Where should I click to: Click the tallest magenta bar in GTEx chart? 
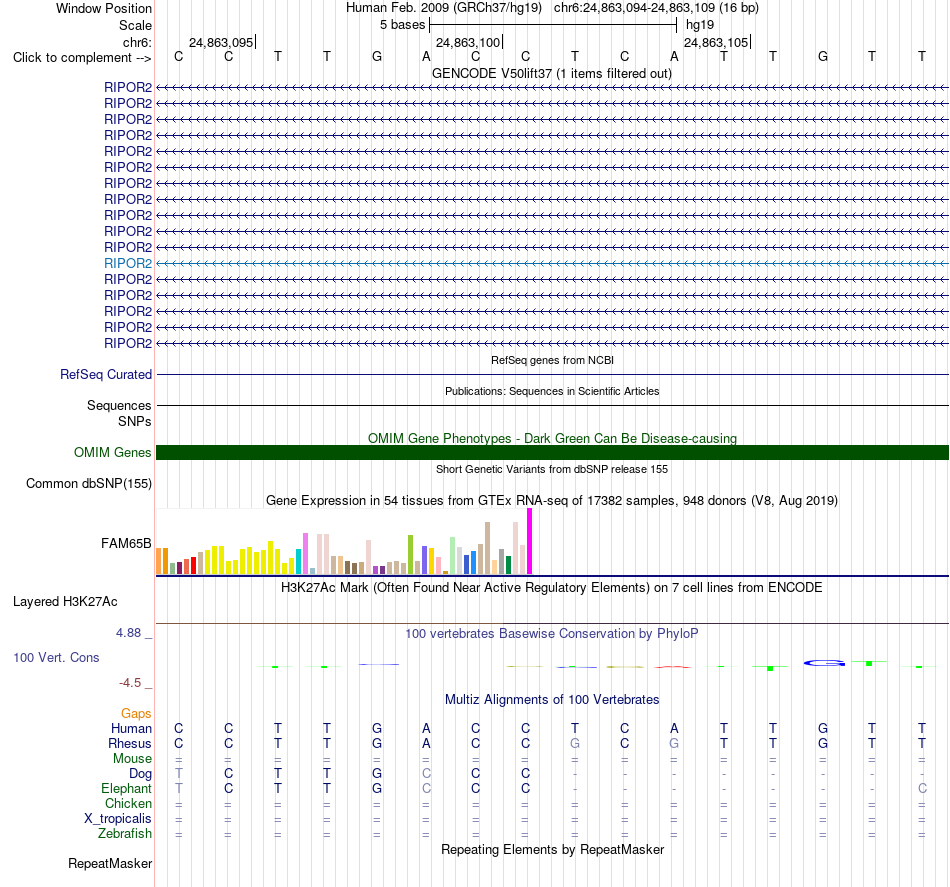(x=530, y=541)
